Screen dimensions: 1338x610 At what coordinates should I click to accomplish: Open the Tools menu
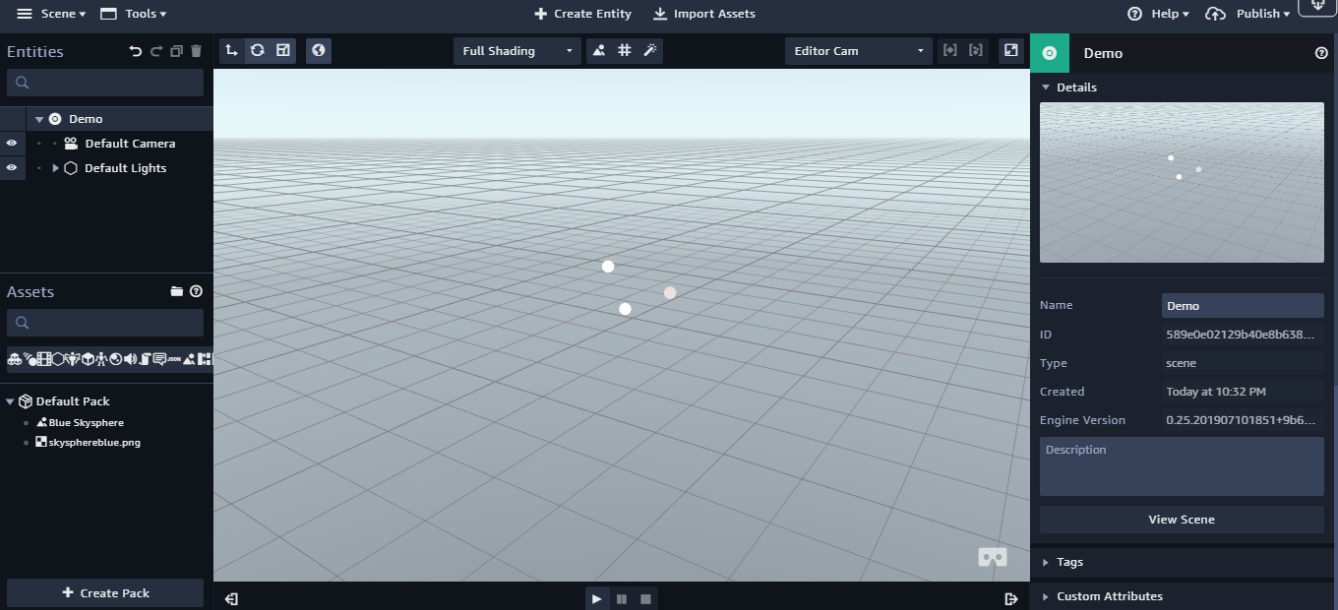[133, 14]
